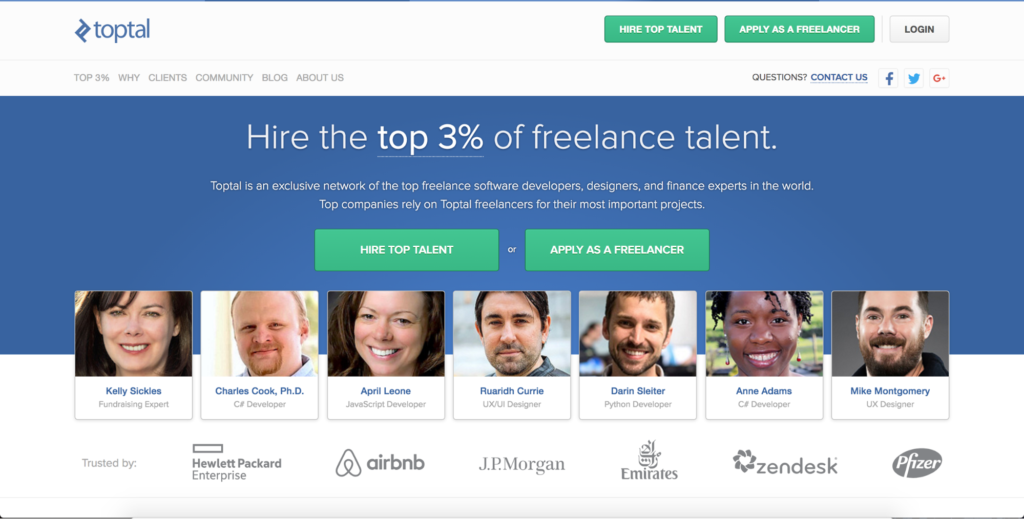Click the underlined "top 3%" headline text
The image size is (1024, 519).
[x=430, y=138]
